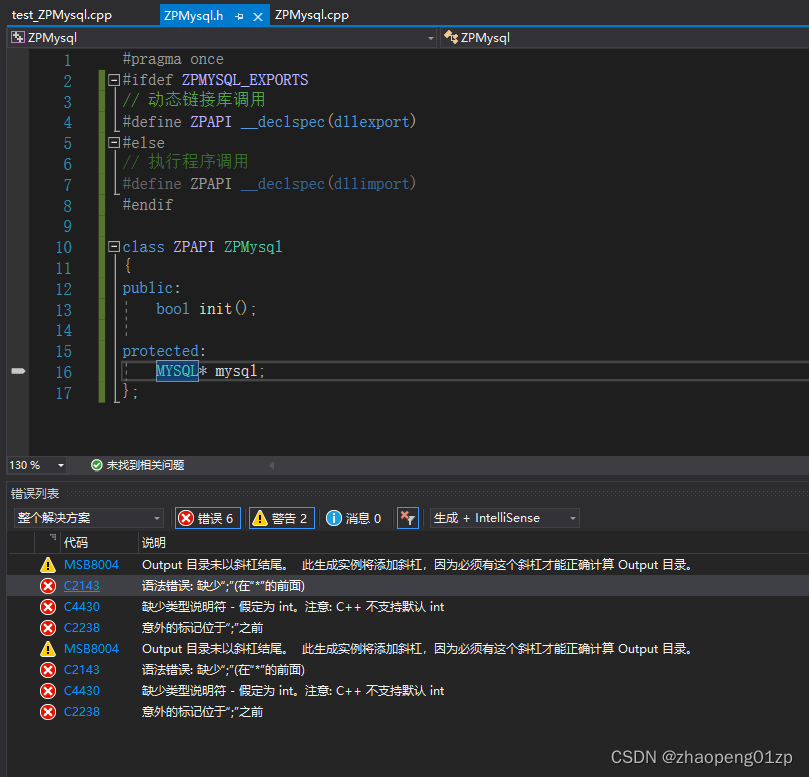Click the error icon of last C2238 row

click(x=48, y=712)
